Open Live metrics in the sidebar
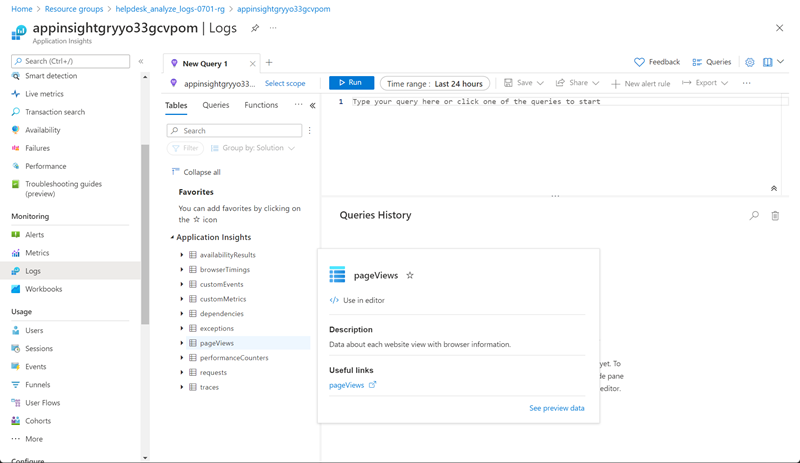This screenshot has height=463, width=800. (x=44, y=94)
